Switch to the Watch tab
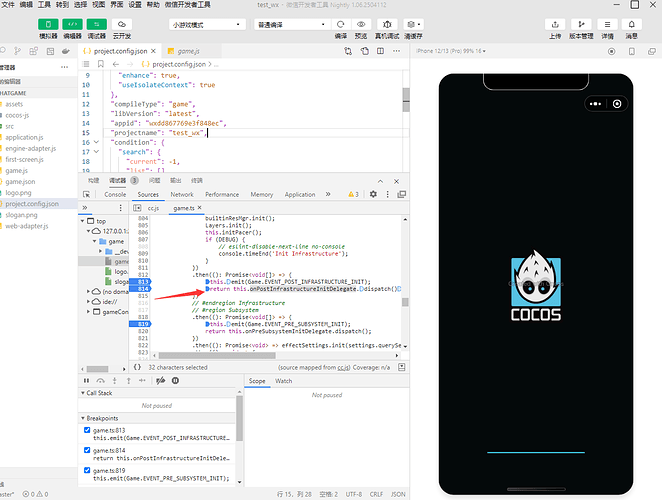Viewport: 662px width, 500px height. tap(284, 381)
